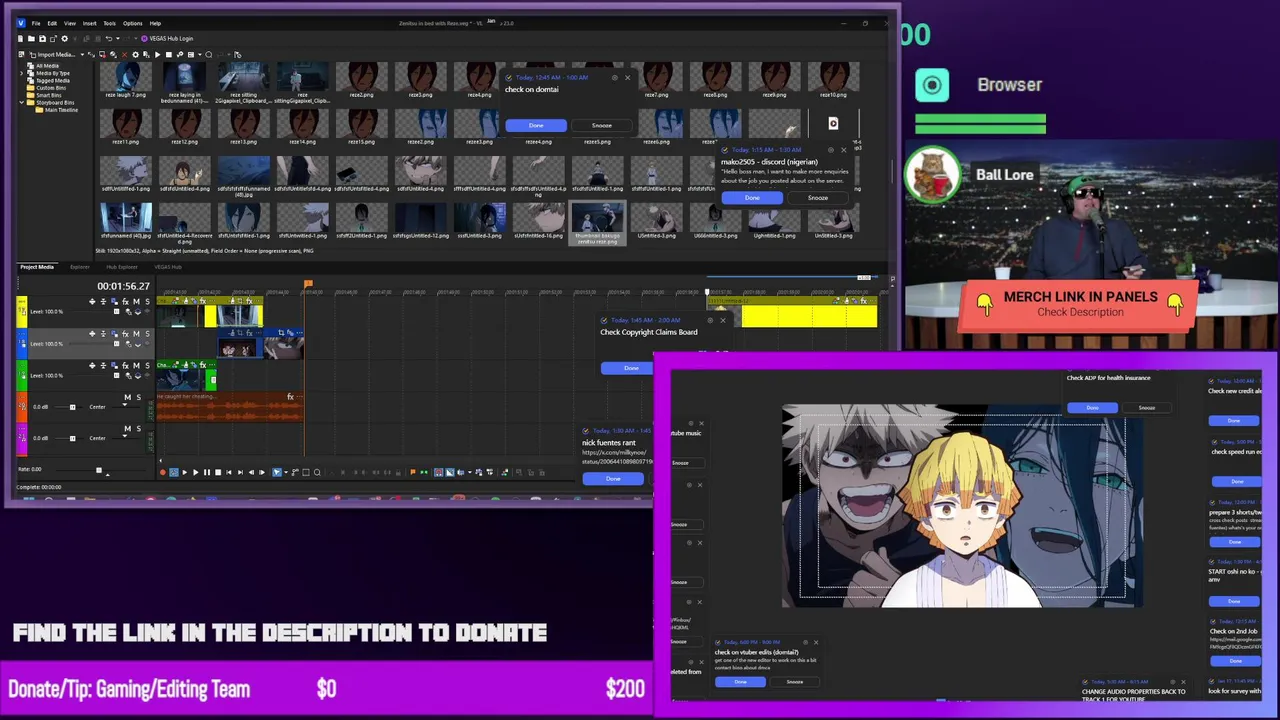Open the Import Media dropdown arrow
This screenshot has height=720, width=1280.
82,54
